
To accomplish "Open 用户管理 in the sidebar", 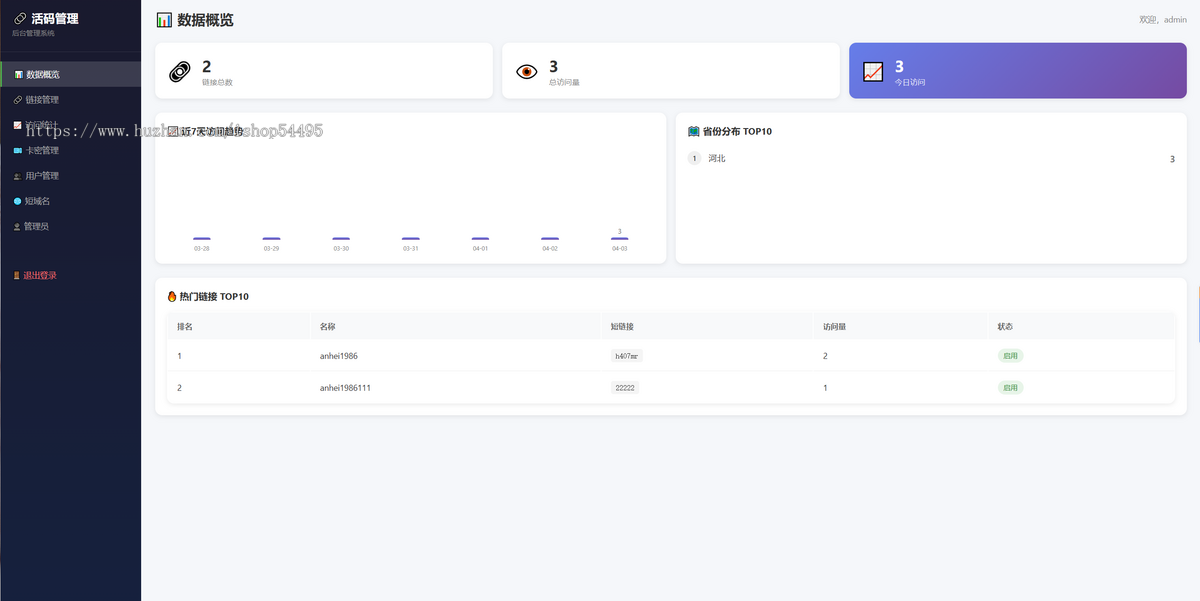I will click(x=70, y=176).
